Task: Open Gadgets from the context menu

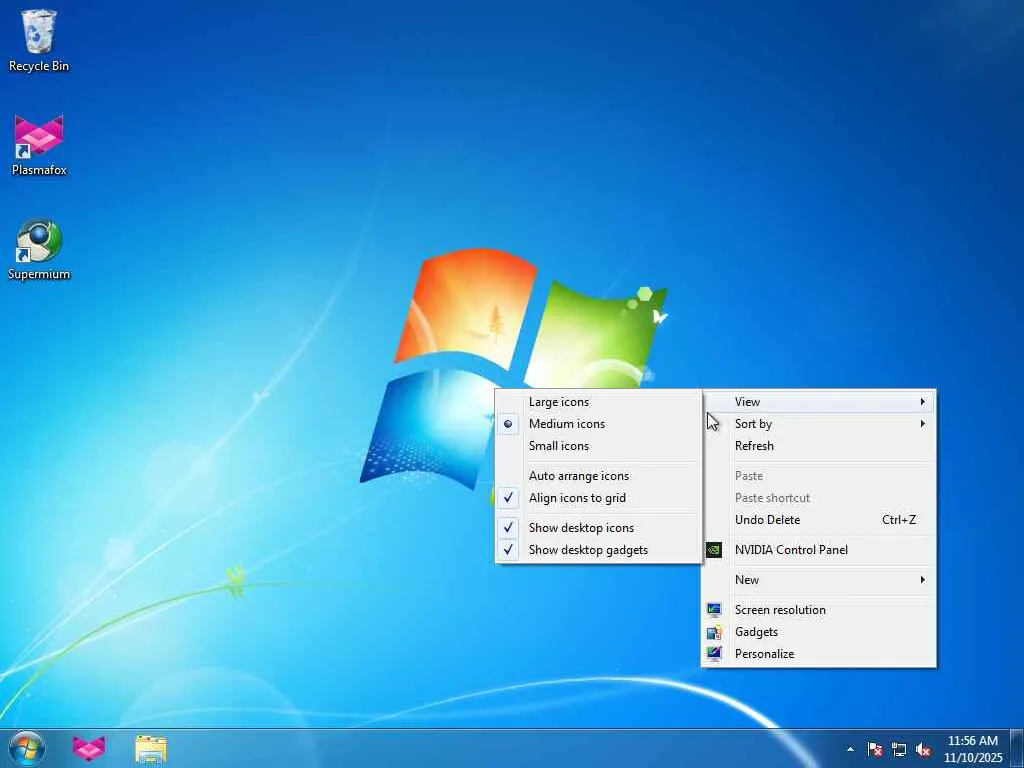Action: [818, 632]
